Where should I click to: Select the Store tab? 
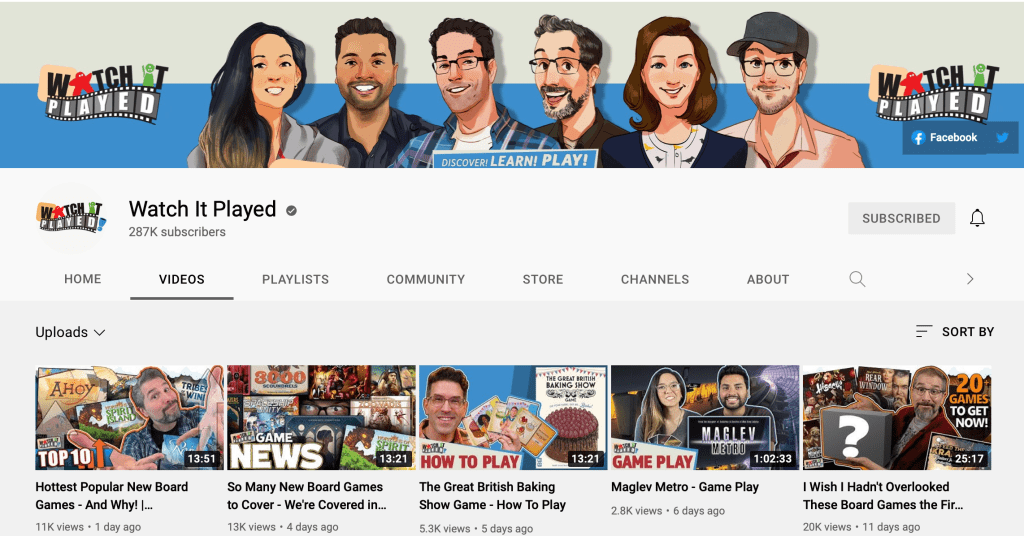543,279
